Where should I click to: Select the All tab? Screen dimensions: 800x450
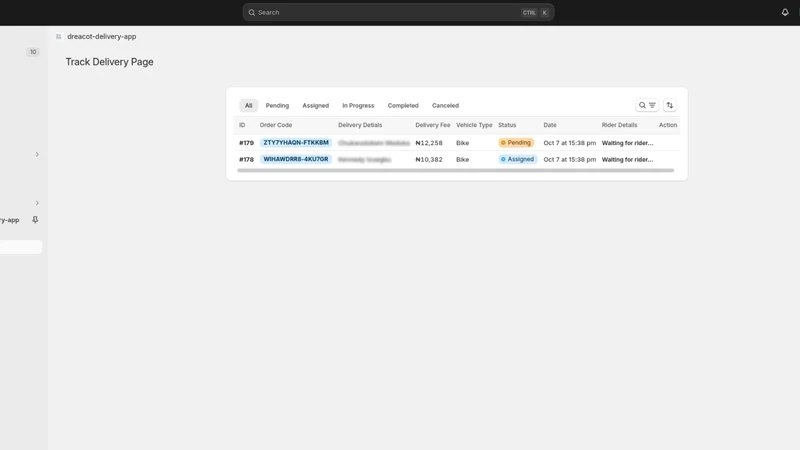click(248, 106)
